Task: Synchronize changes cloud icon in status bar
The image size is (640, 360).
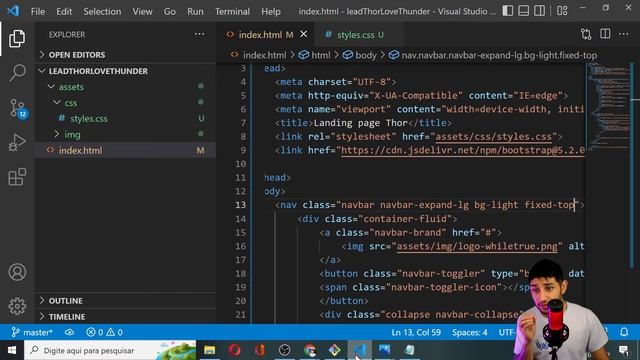Action: tap(69, 332)
